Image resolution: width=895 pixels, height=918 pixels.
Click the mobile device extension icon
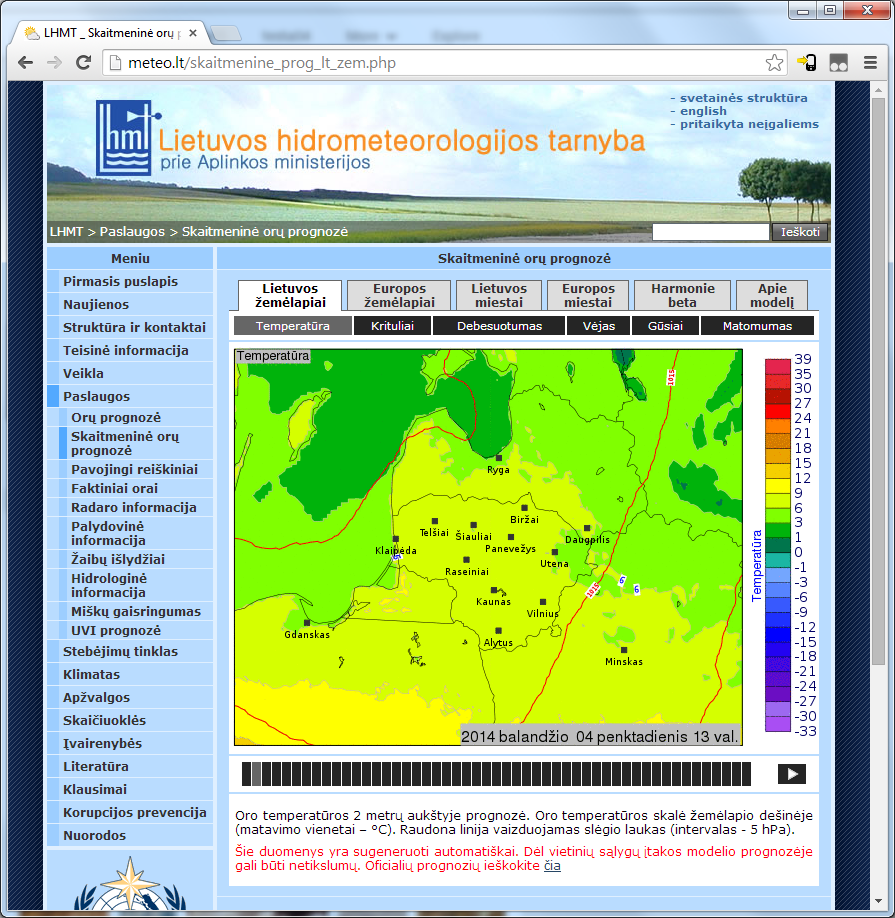[807, 63]
